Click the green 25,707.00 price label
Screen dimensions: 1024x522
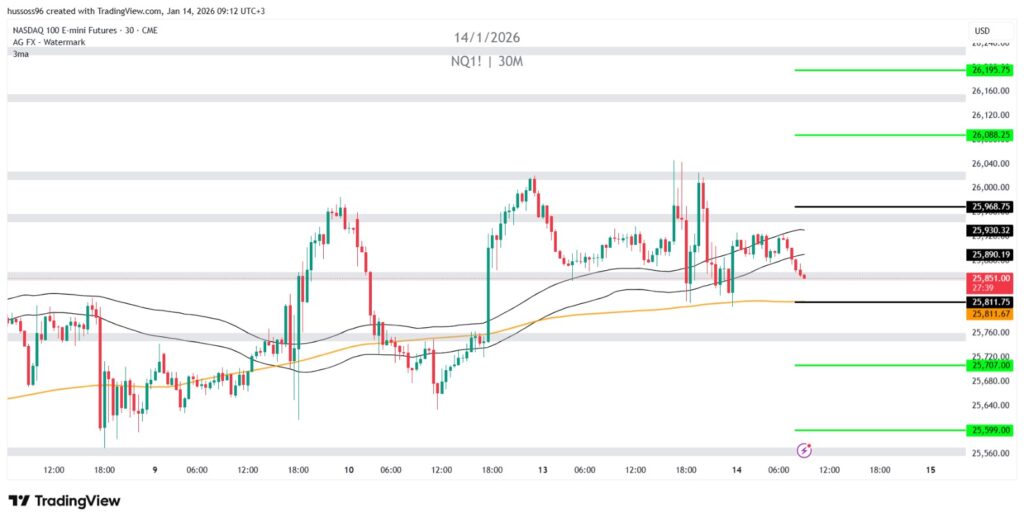tap(990, 366)
